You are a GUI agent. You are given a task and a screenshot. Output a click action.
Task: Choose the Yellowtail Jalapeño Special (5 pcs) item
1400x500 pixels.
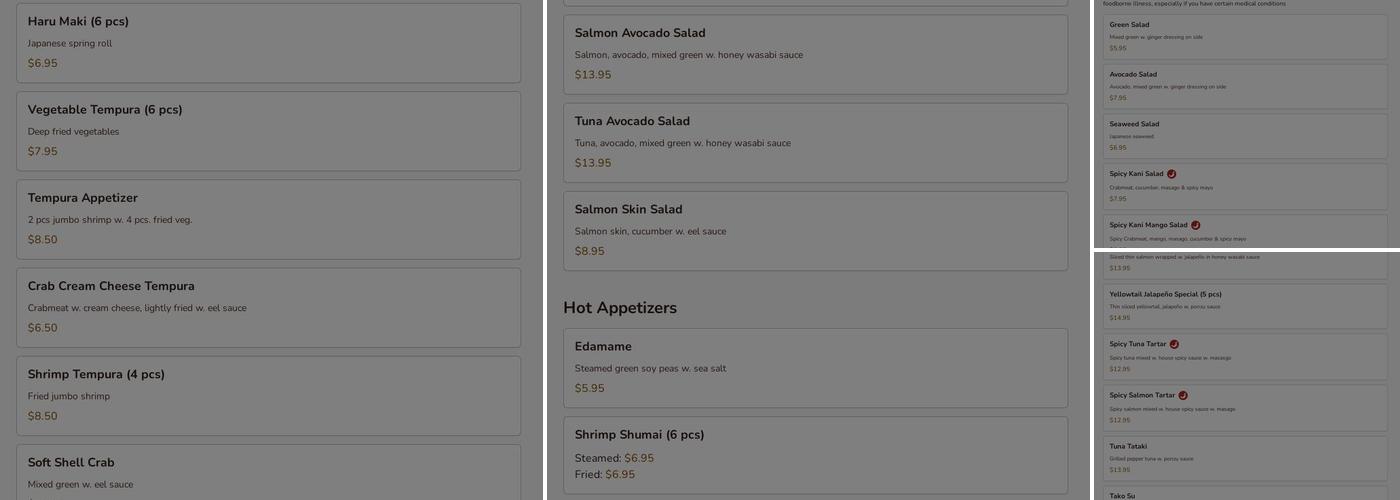[x=1245, y=306]
